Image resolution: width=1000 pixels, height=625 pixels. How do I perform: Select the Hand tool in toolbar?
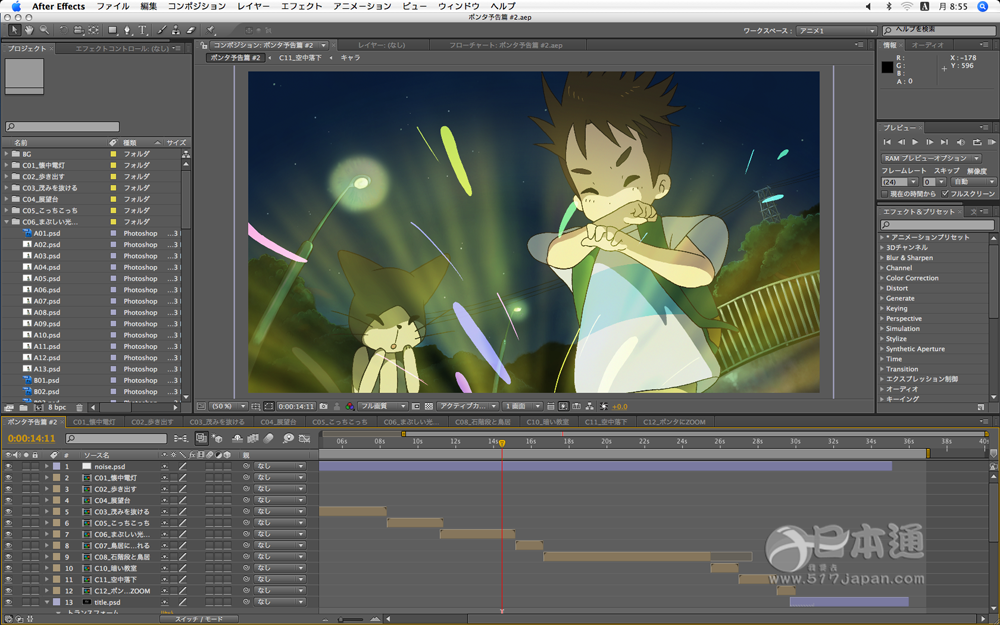click(29, 30)
